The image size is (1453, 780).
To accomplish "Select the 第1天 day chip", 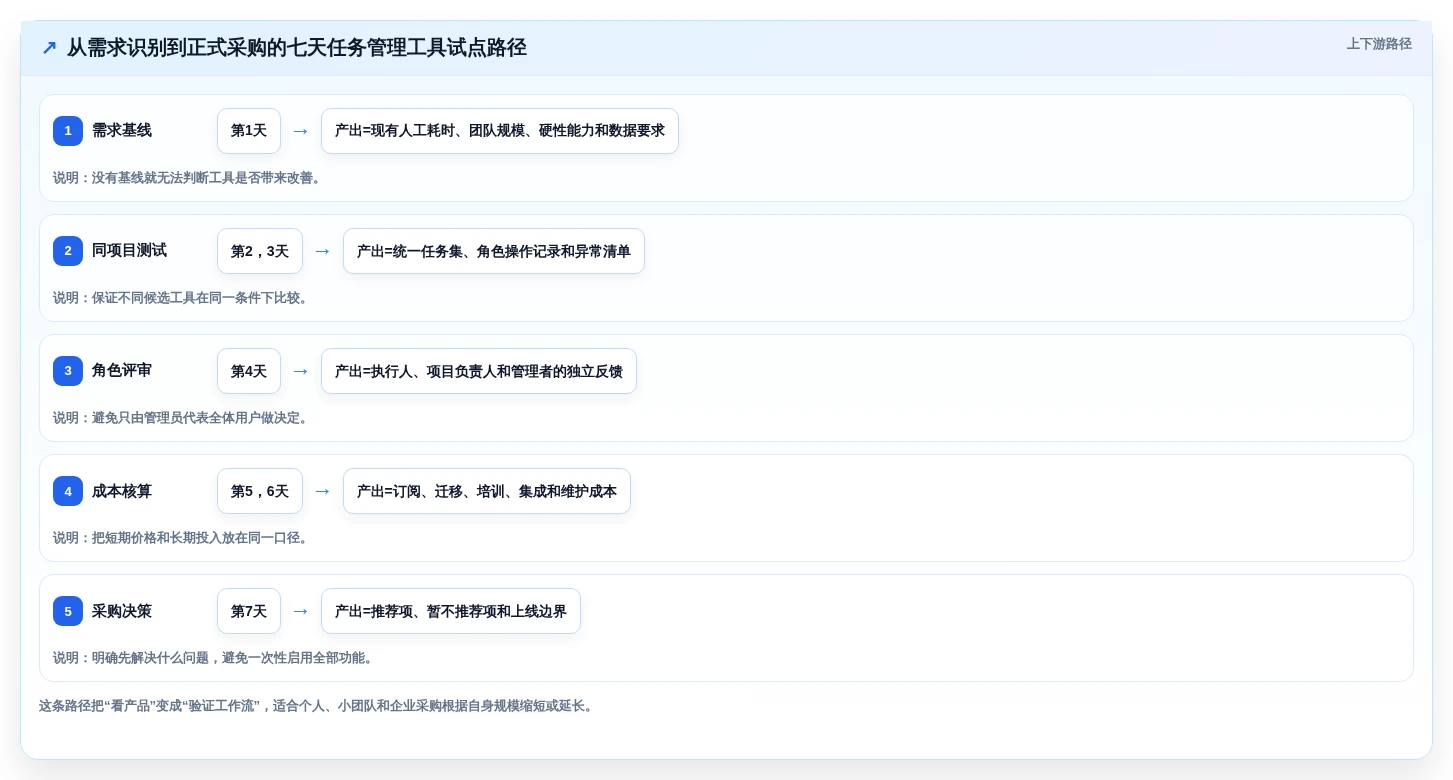I will click(249, 131).
